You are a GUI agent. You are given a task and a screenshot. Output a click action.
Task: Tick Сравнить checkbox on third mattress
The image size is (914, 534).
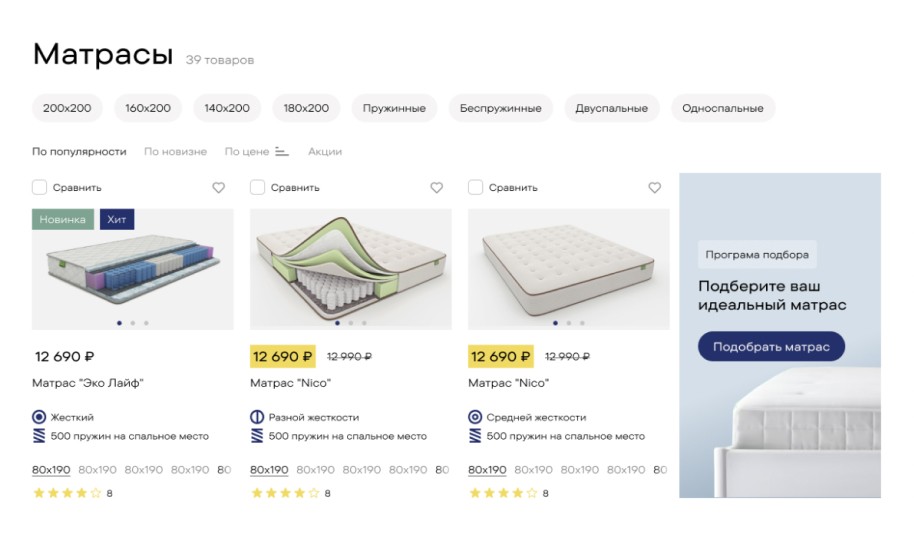pos(475,187)
